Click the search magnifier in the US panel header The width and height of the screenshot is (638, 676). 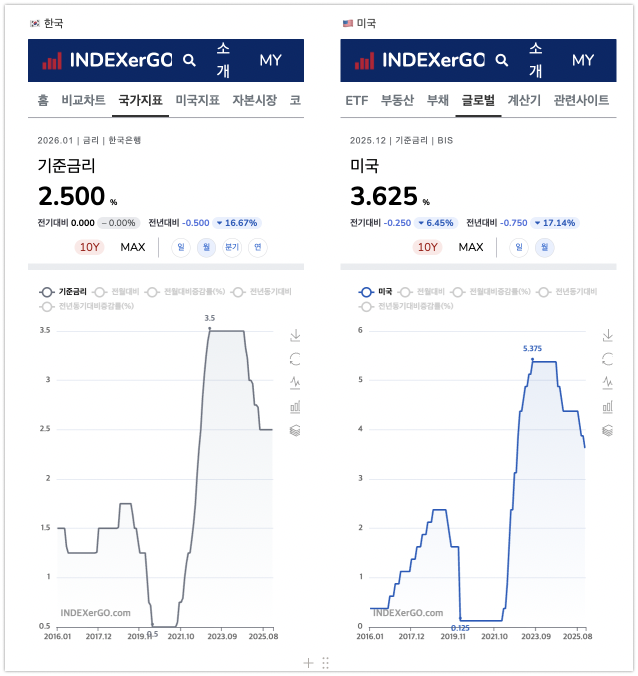click(x=502, y=60)
